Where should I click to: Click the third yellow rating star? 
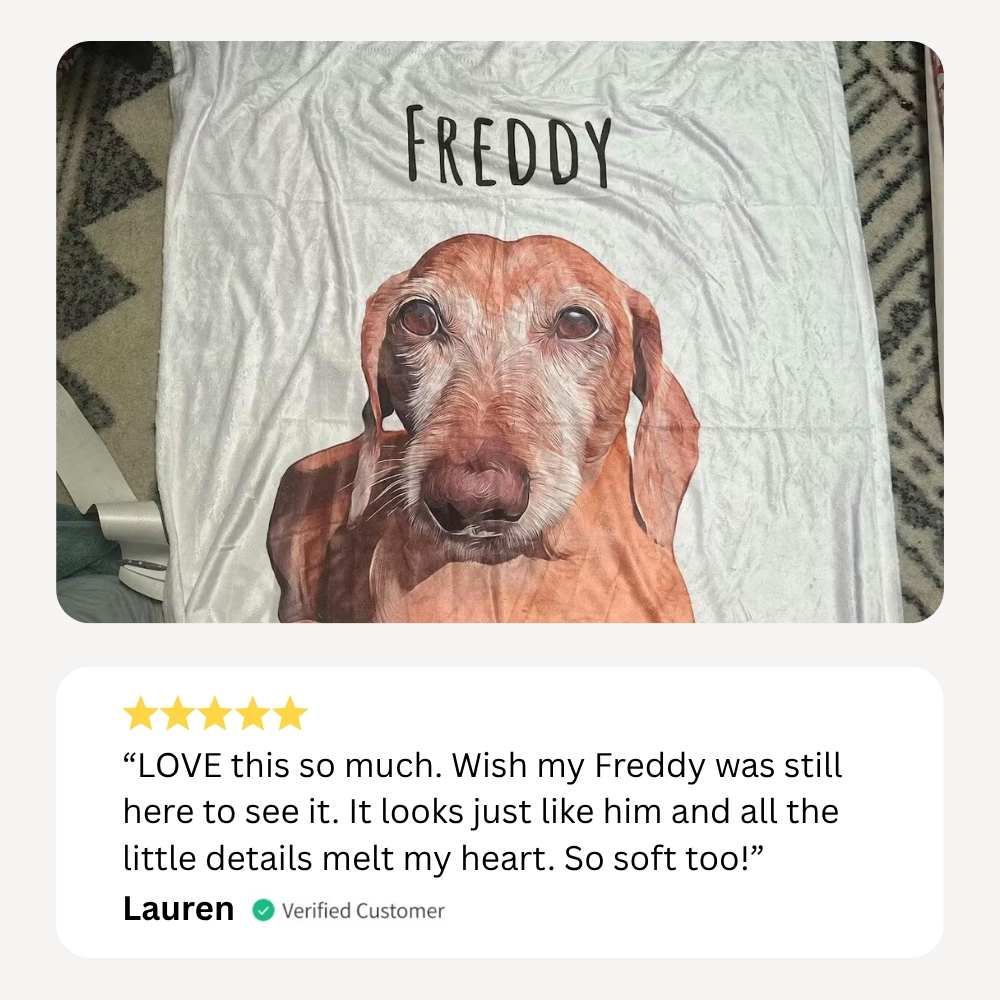(215, 713)
